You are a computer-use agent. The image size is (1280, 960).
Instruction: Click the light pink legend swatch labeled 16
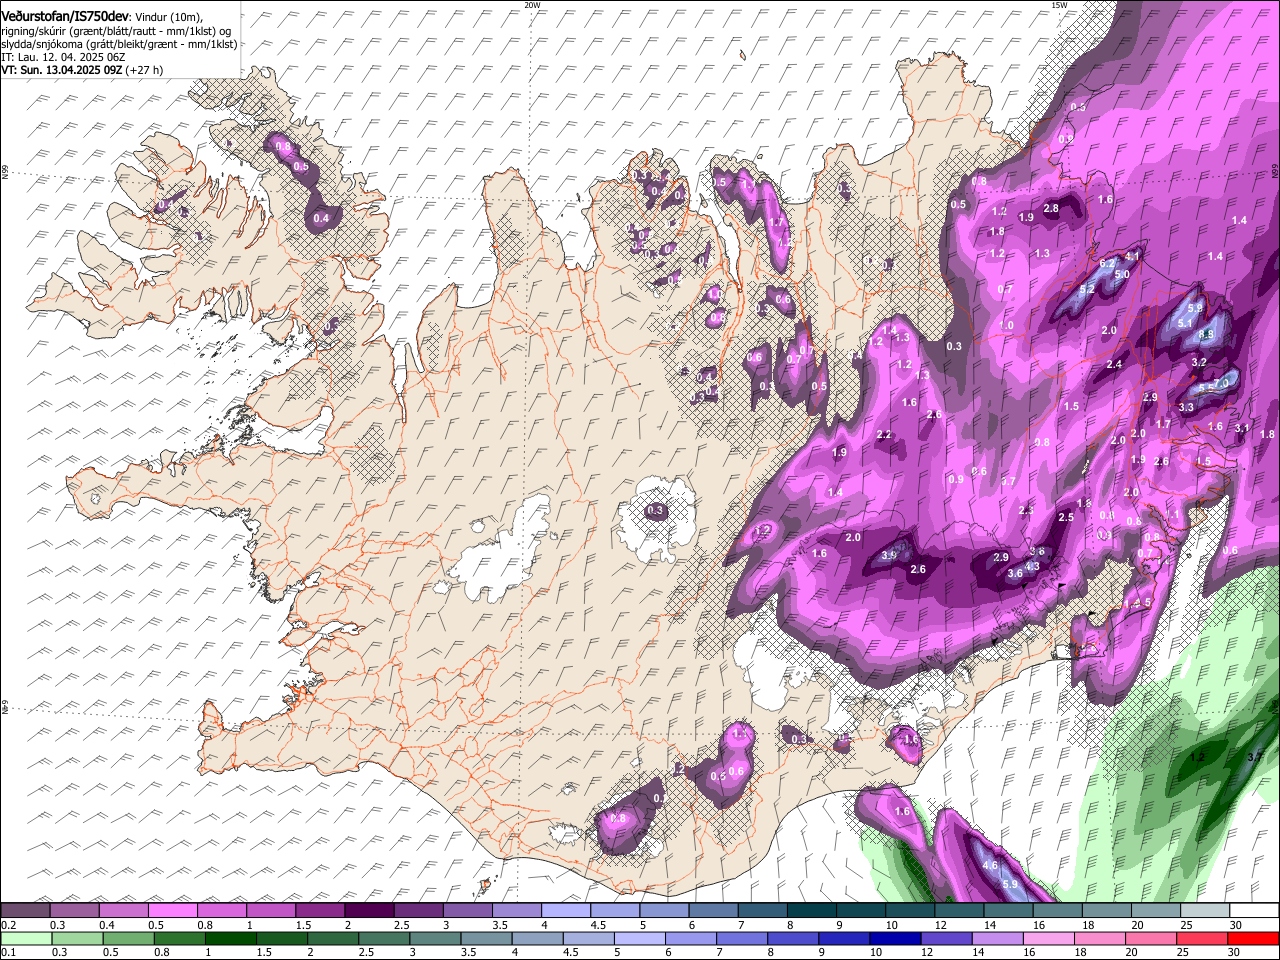(1048, 938)
